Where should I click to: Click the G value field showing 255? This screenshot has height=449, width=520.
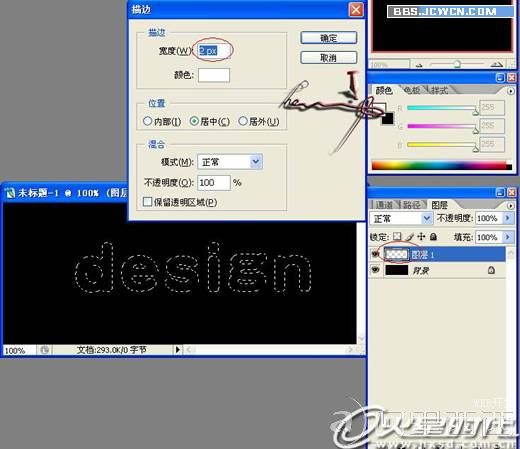(492, 125)
